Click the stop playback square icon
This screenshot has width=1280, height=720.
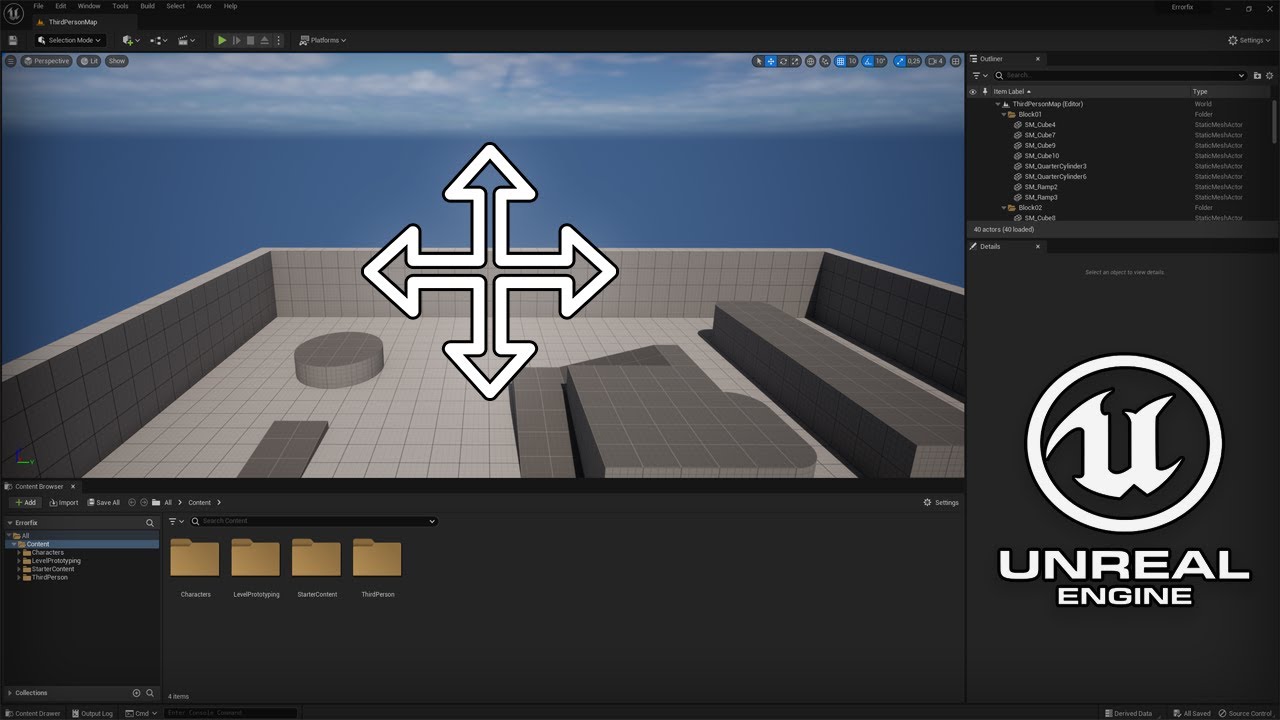(x=250, y=40)
